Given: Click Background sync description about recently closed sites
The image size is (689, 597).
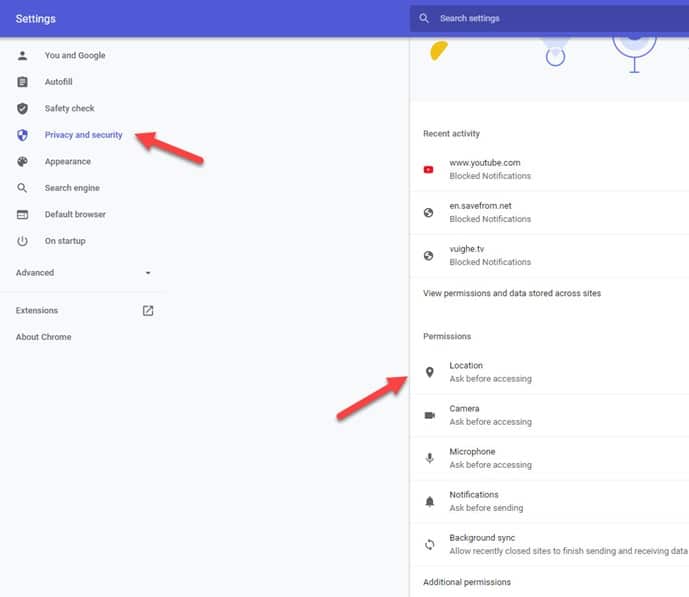Looking at the screenshot, I should click(568, 551).
